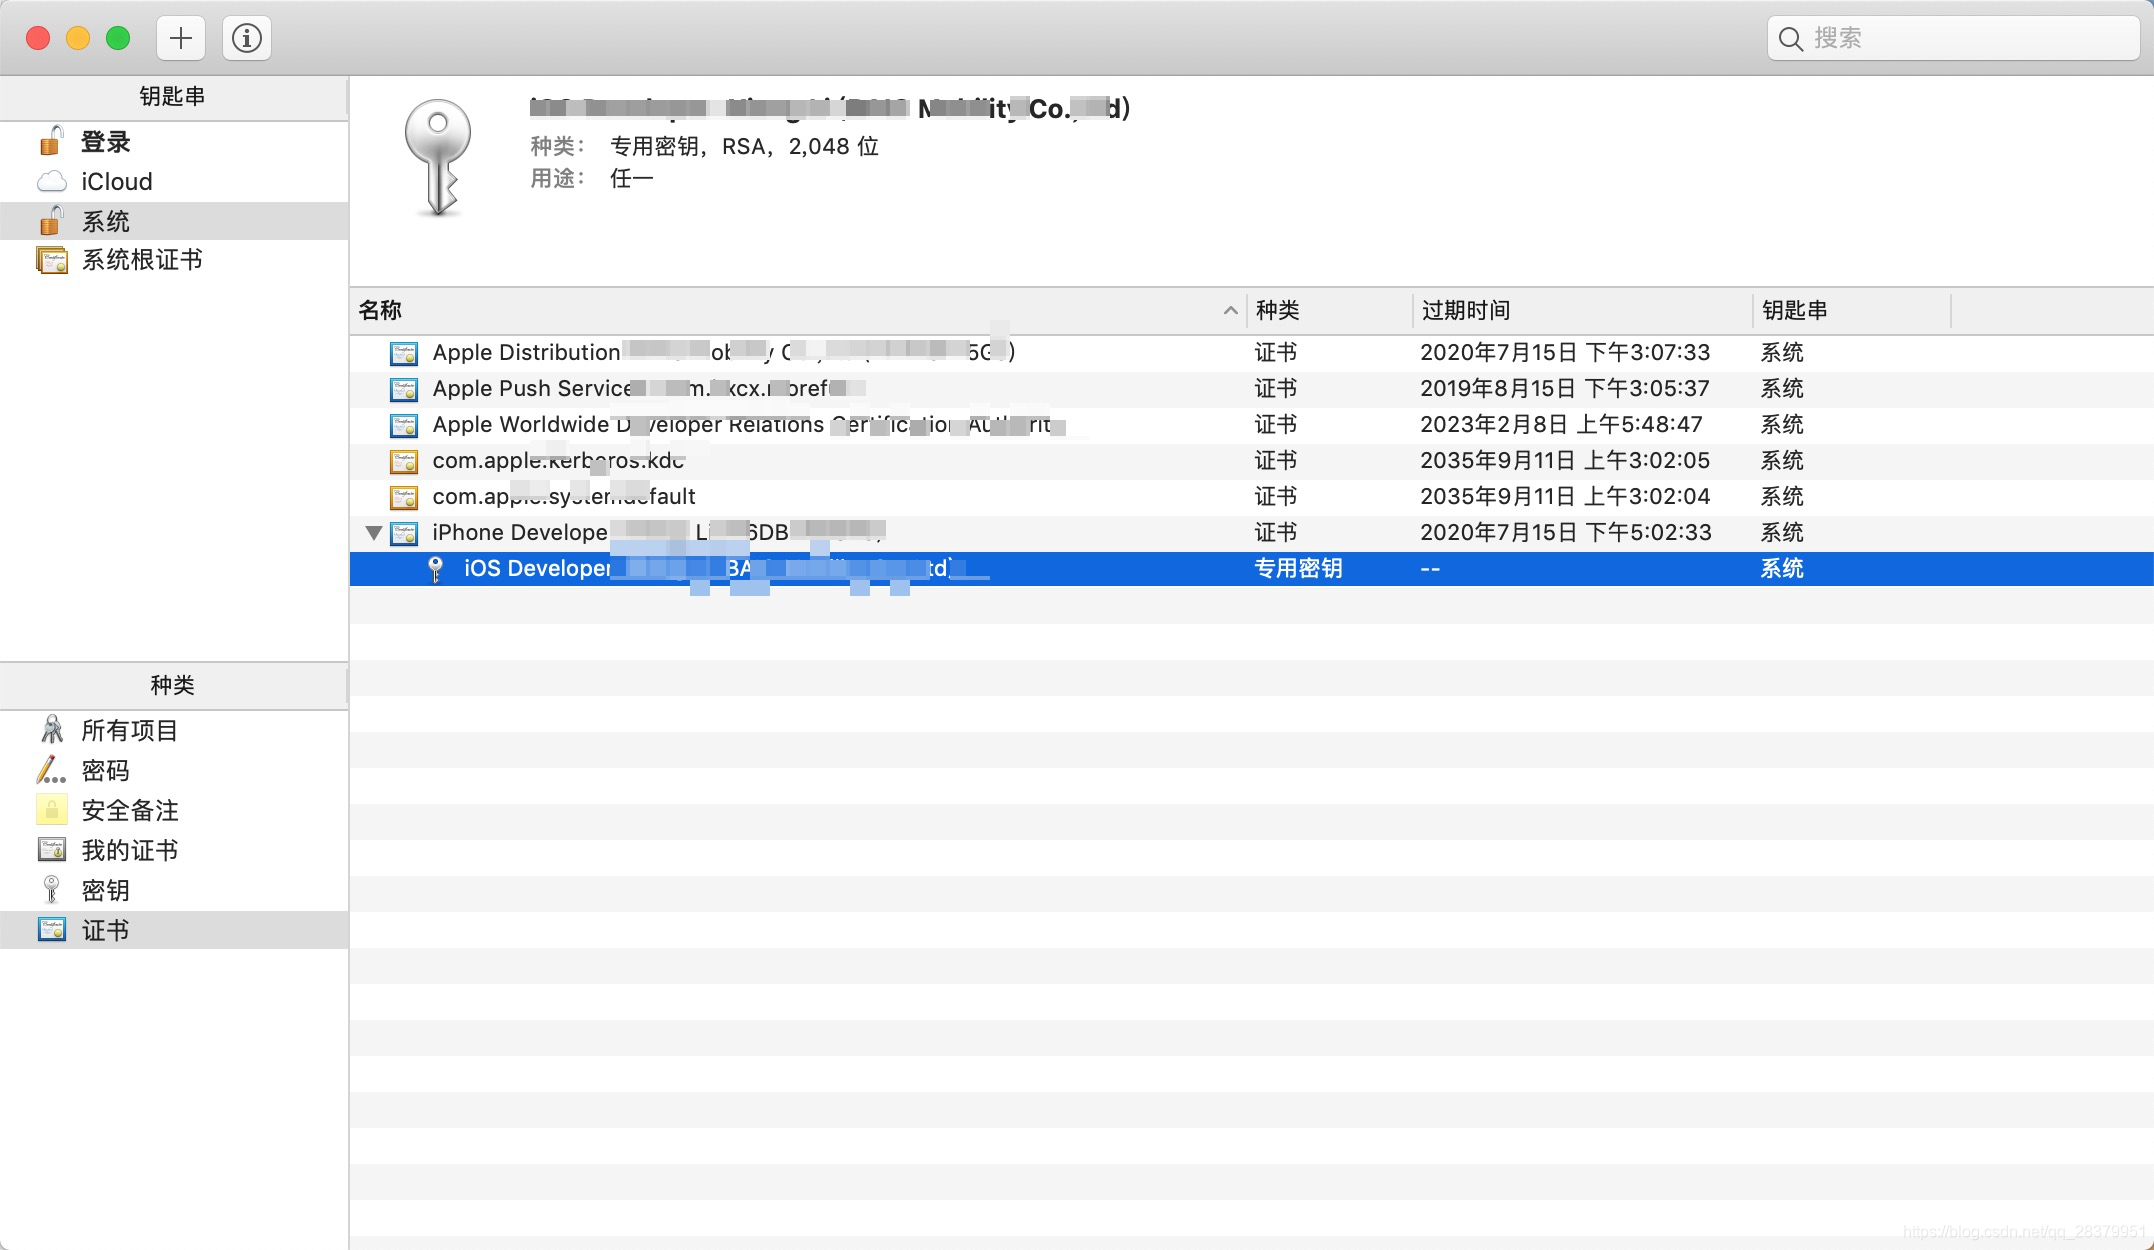Show 证书 category
This screenshot has width=2154, height=1250.
click(x=174, y=930)
